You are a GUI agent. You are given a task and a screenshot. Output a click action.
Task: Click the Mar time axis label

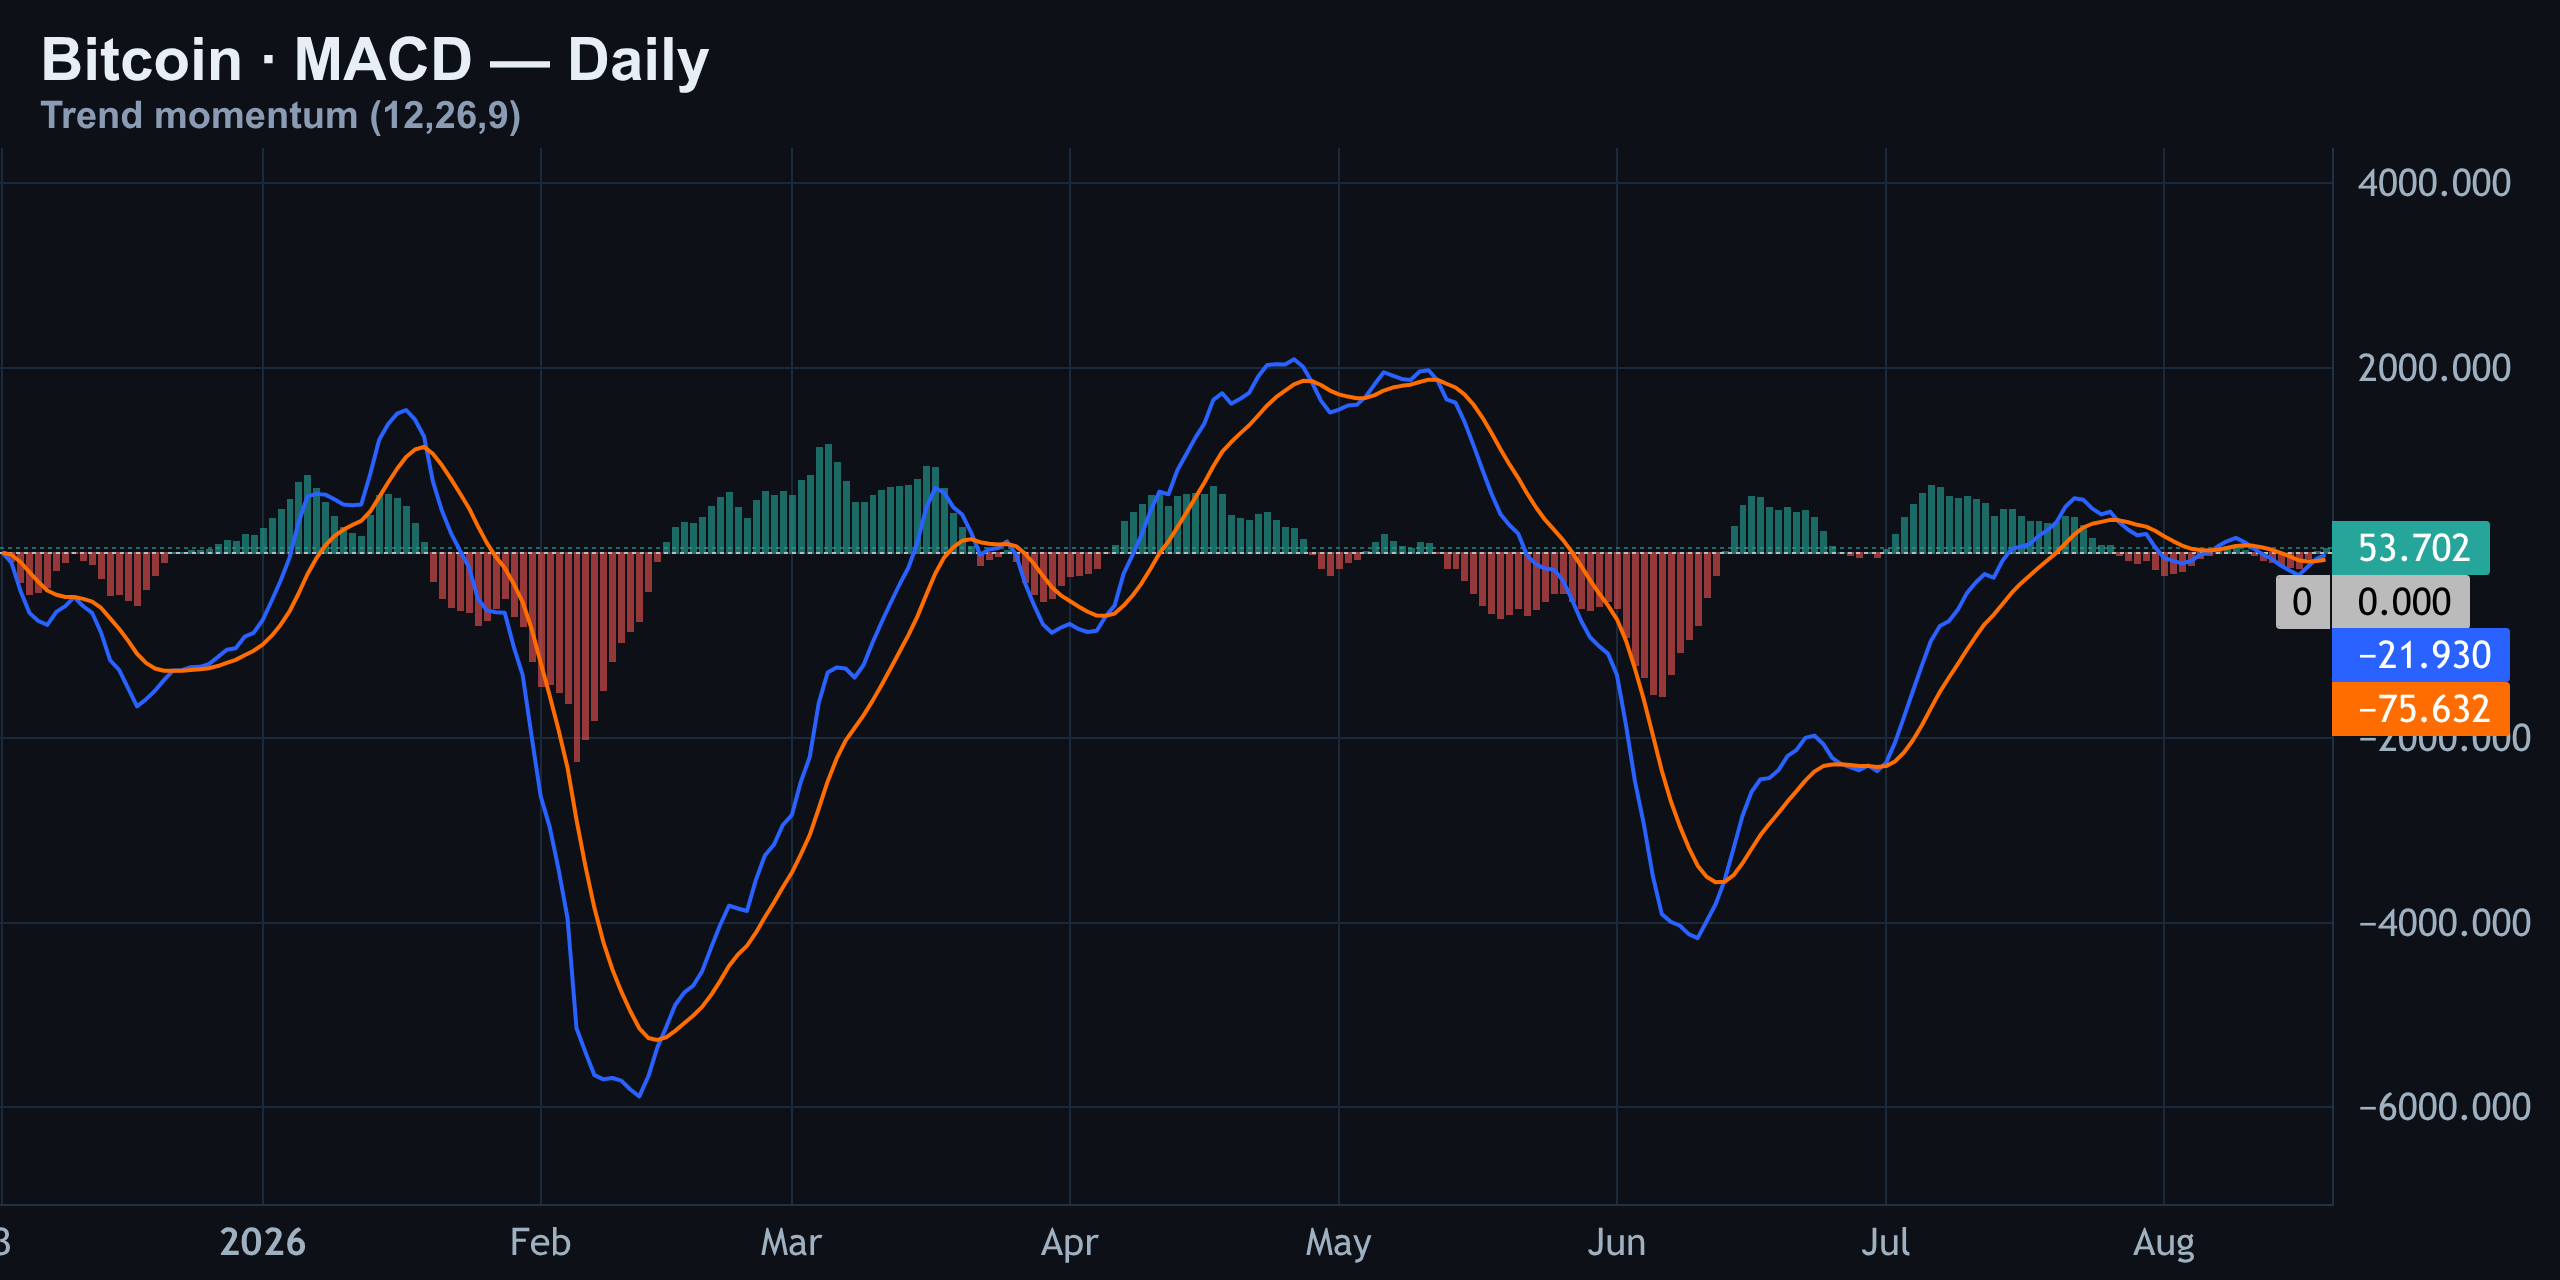[x=791, y=1242]
